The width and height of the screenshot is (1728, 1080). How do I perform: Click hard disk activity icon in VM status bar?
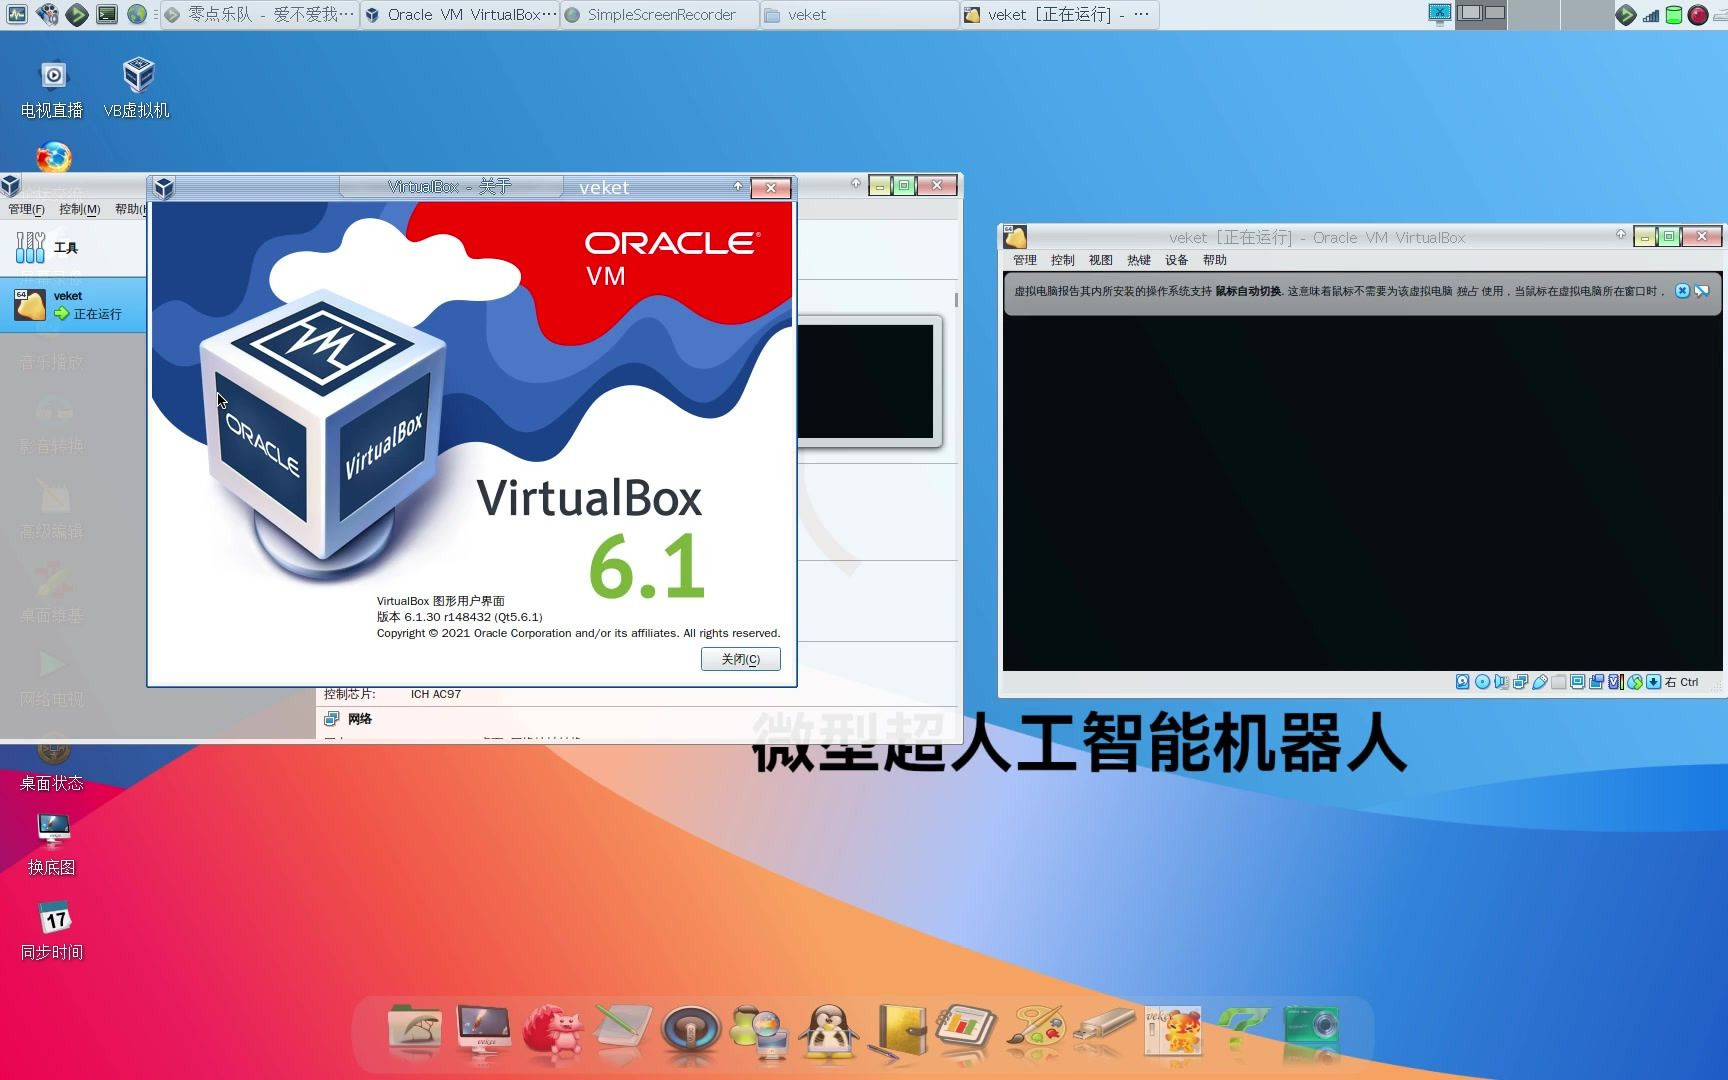coord(1462,682)
